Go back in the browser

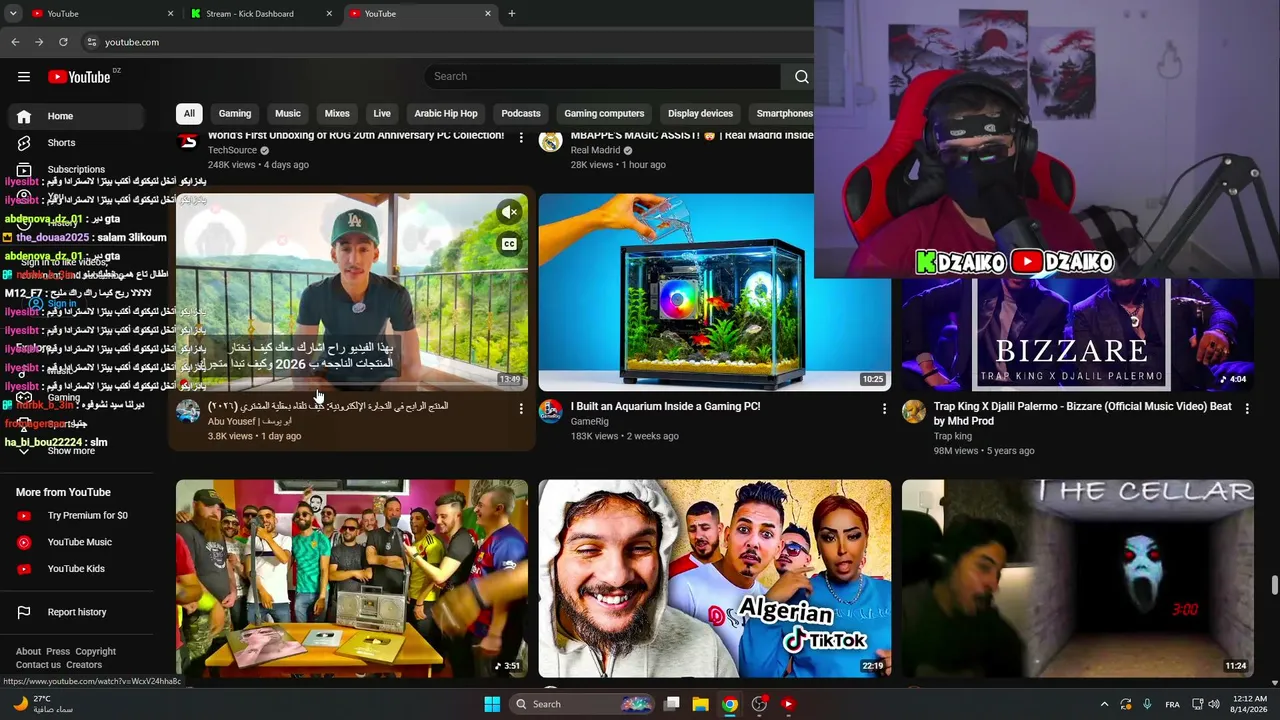click(15, 42)
